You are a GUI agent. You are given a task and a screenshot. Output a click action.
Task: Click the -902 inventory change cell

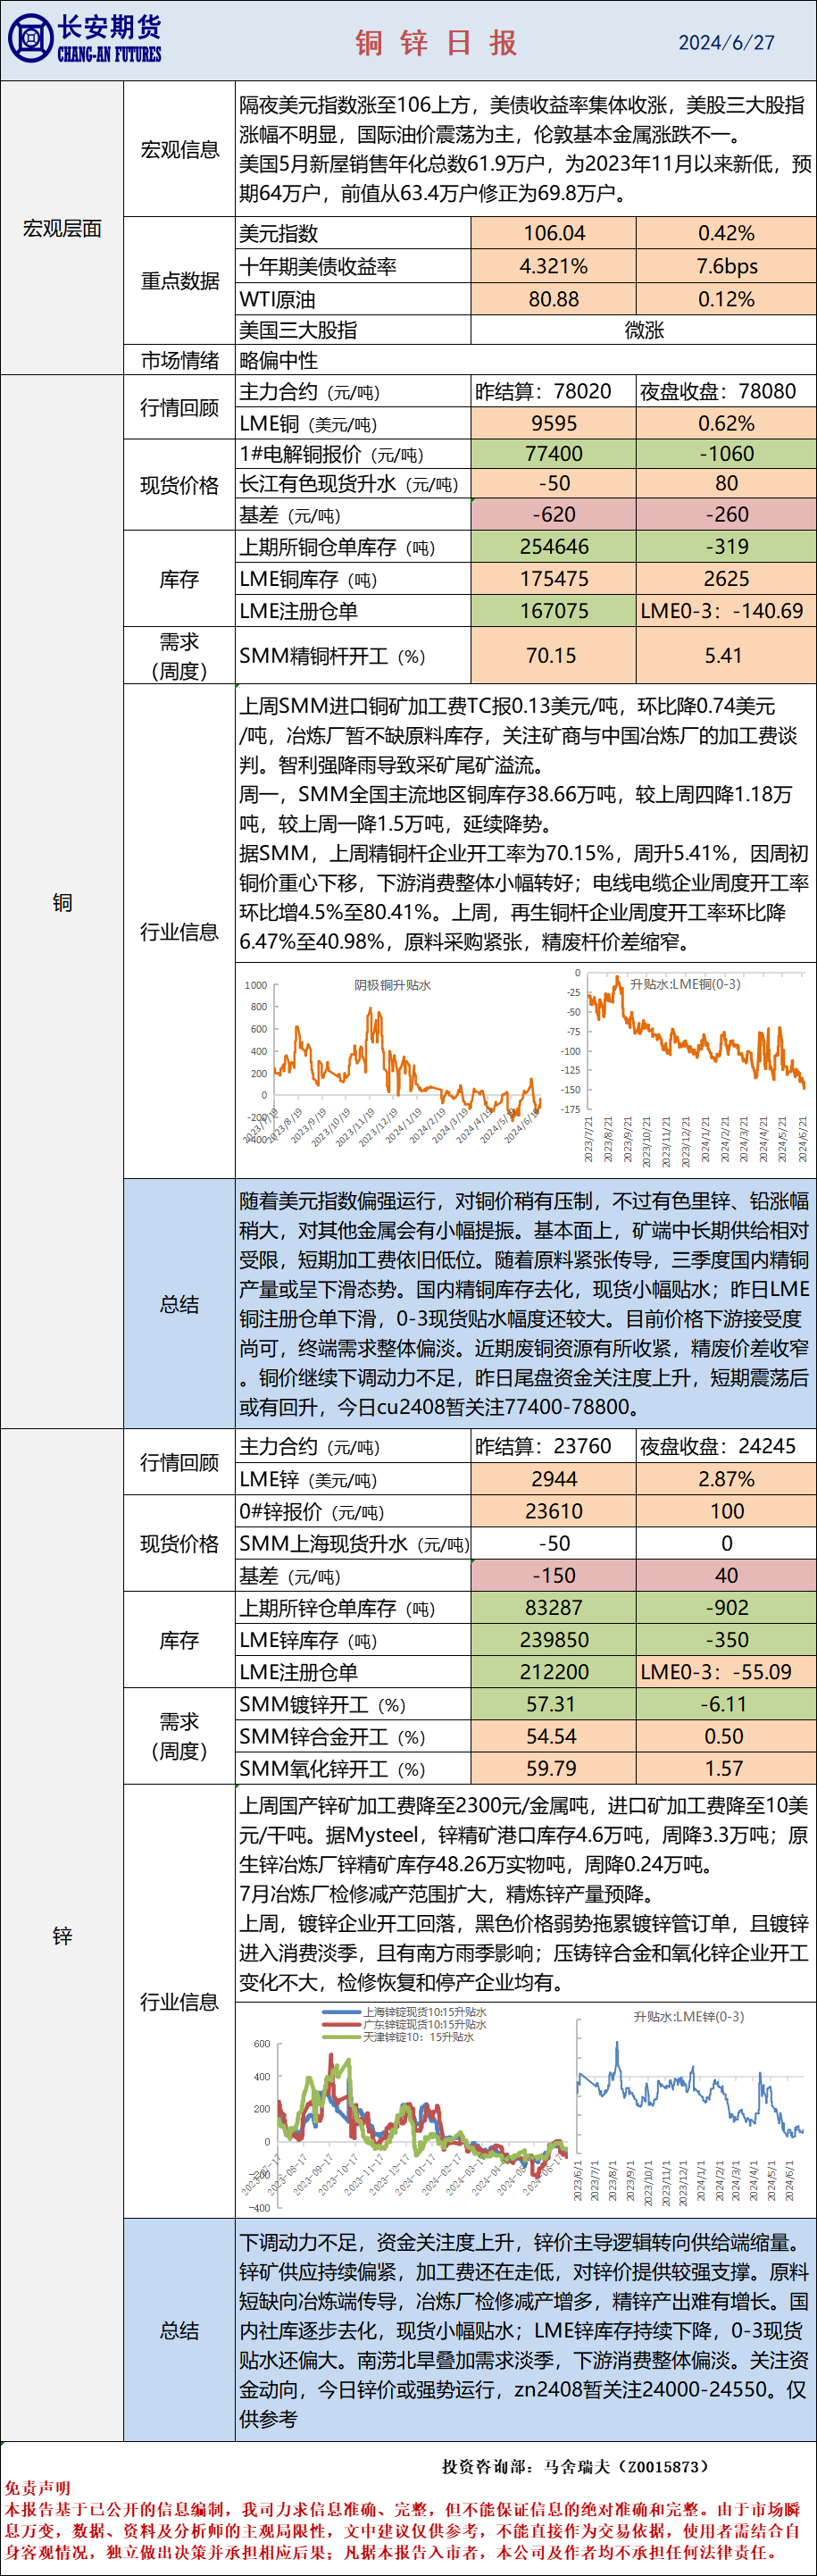tap(726, 1608)
